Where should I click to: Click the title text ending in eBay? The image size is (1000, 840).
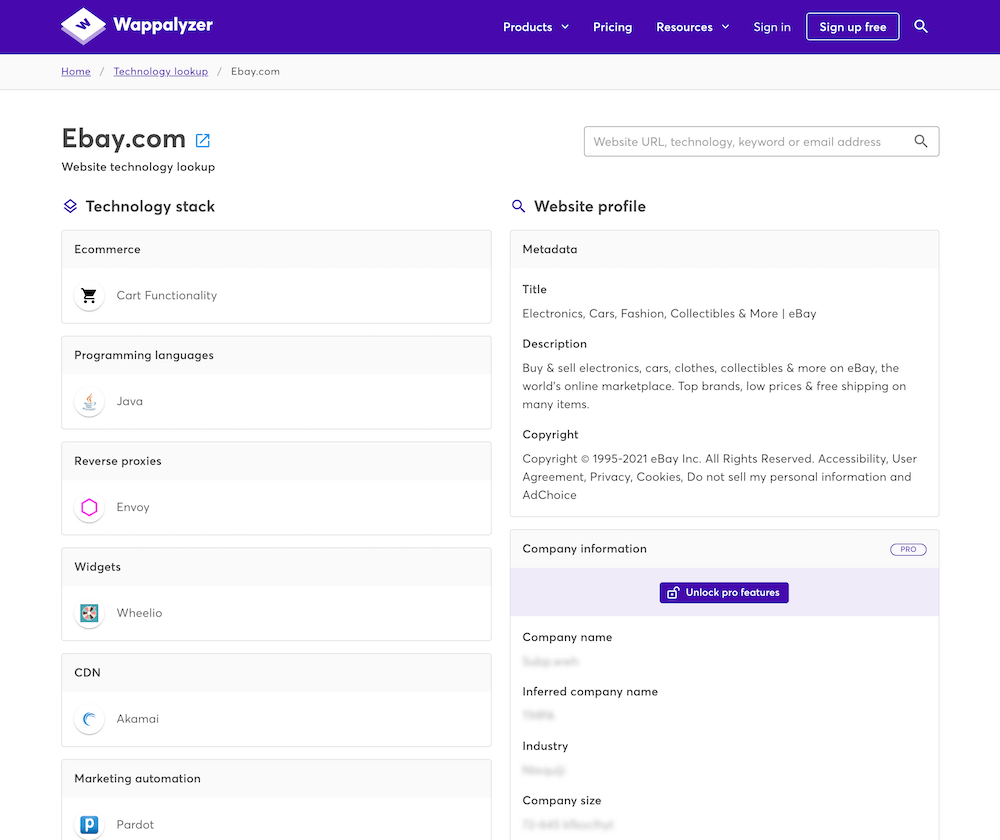click(x=669, y=314)
